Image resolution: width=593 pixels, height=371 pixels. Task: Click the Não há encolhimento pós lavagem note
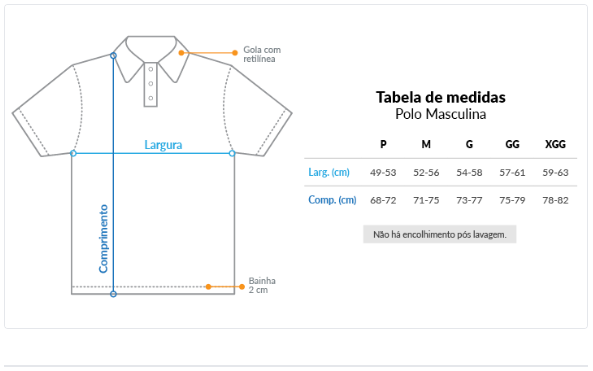click(x=439, y=234)
